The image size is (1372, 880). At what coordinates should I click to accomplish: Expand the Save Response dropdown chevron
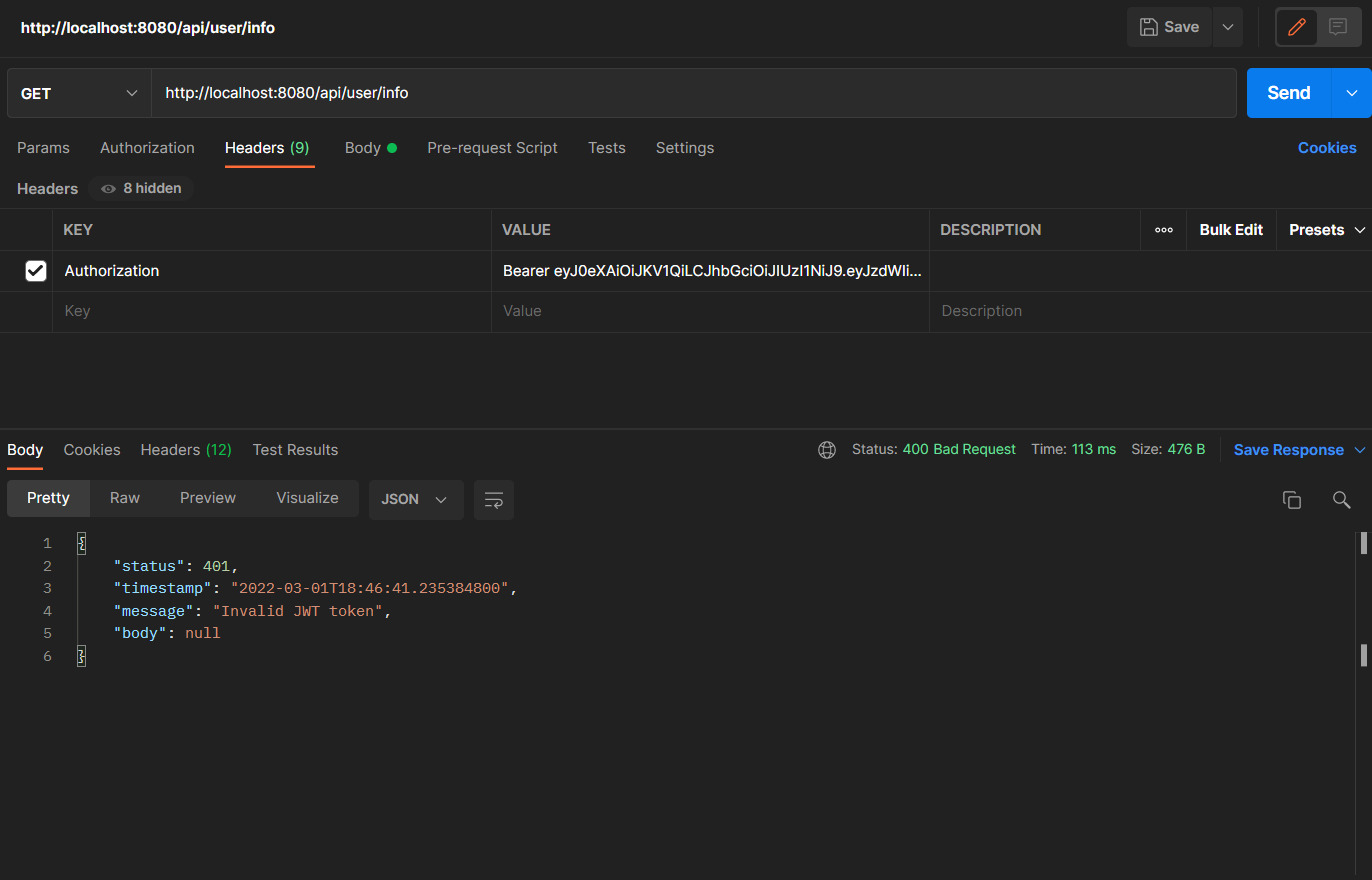(1360, 450)
